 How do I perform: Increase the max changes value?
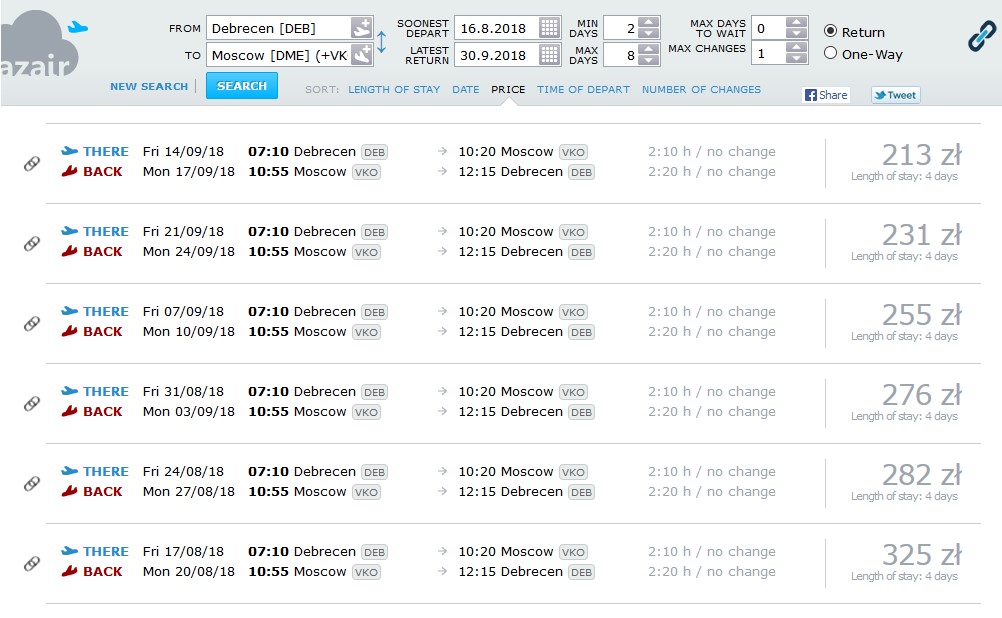point(796,47)
